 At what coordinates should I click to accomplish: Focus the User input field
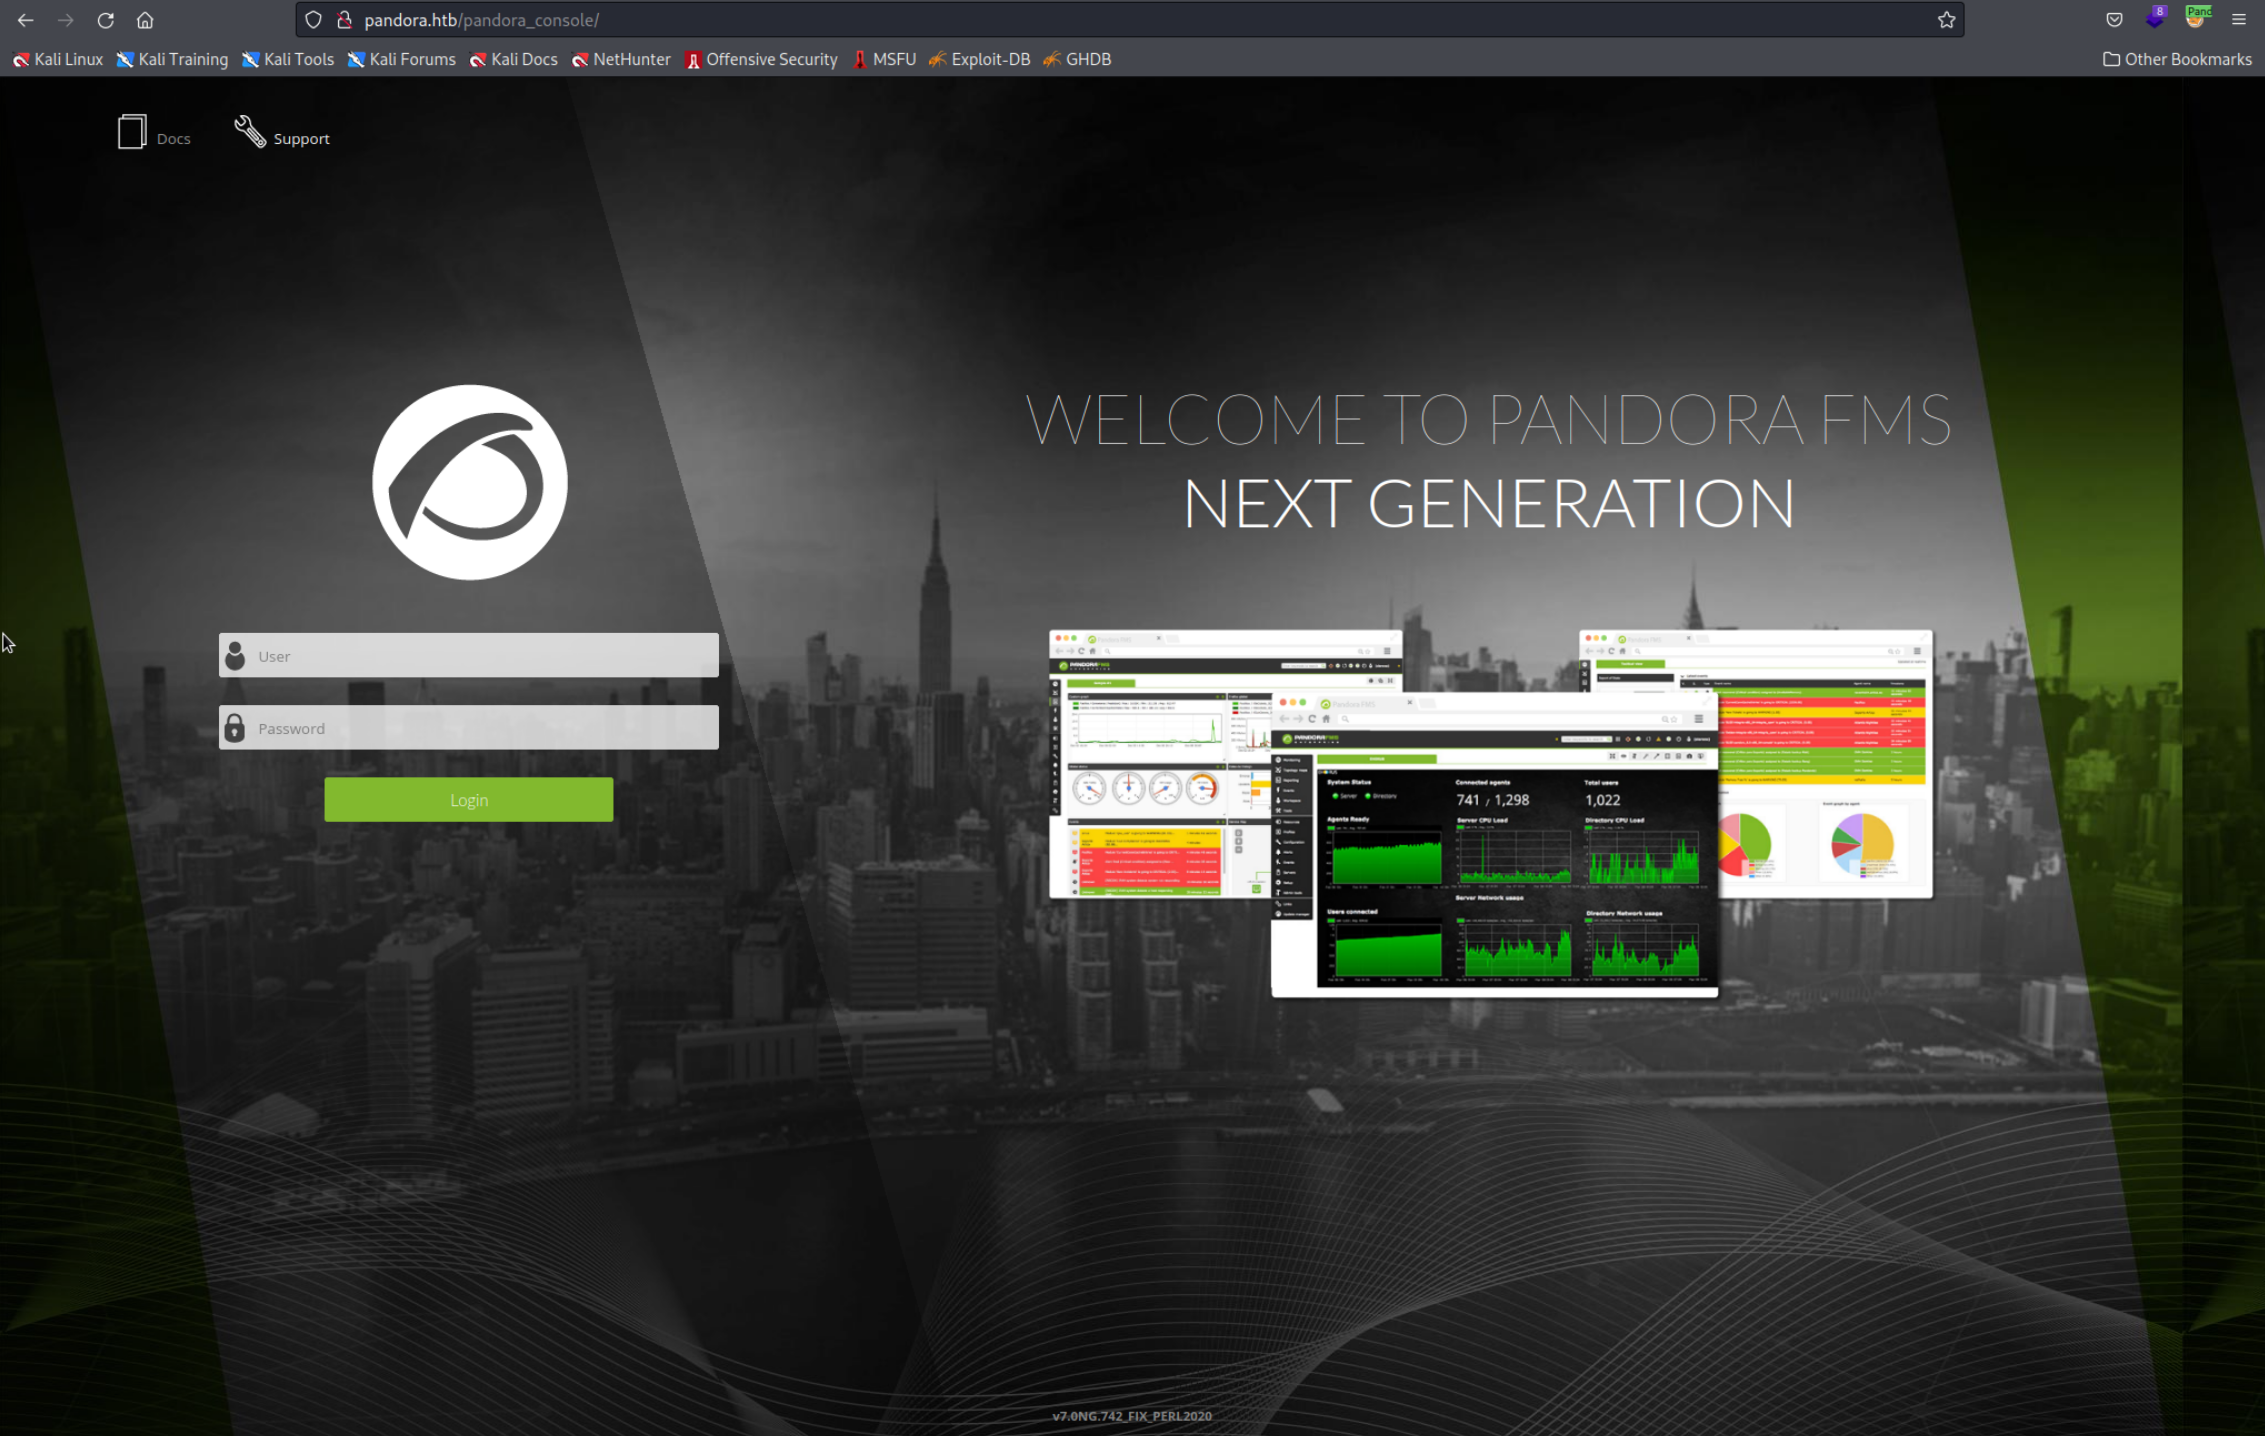click(x=469, y=655)
